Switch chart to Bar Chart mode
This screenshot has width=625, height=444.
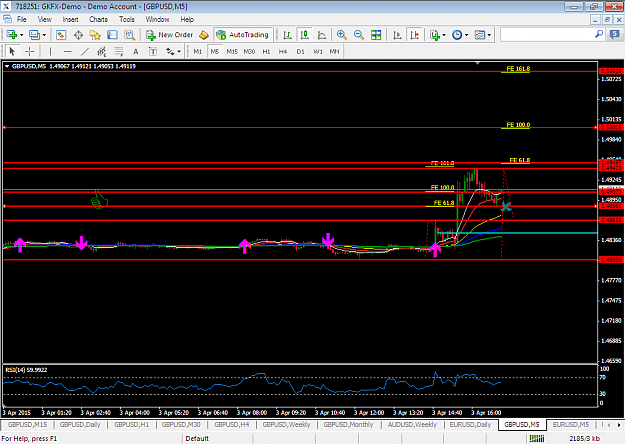[x=287, y=35]
